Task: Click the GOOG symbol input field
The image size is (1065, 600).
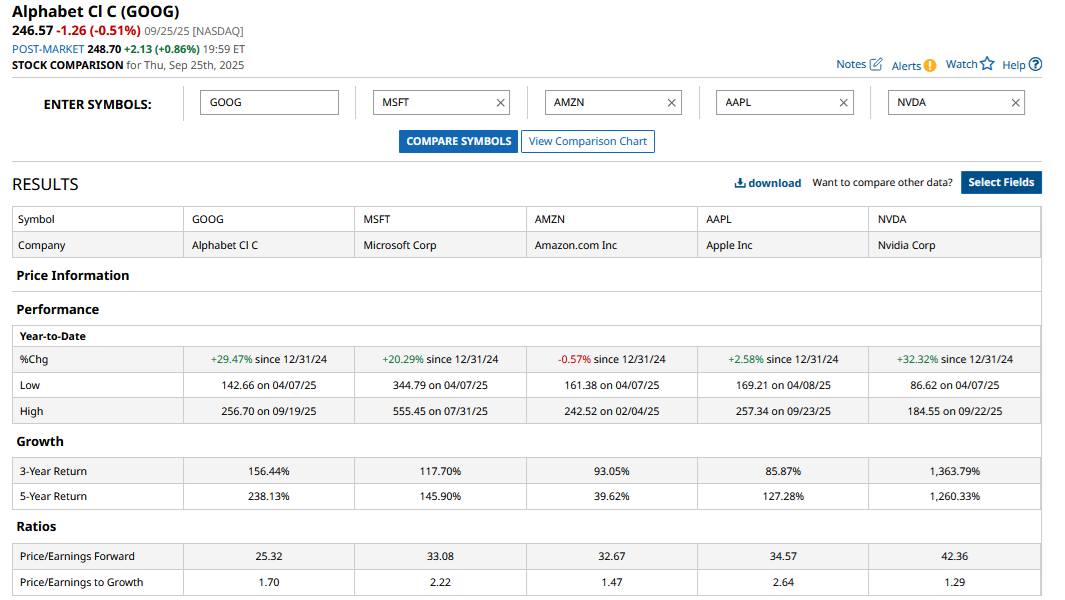Action: [x=269, y=103]
